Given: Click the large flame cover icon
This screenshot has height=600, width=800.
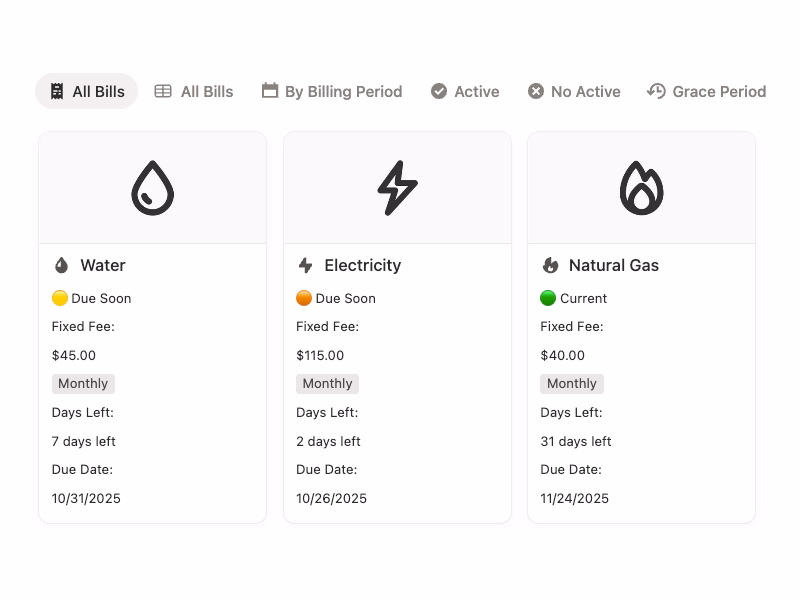Looking at the screenshot, I should pos(641,188).
